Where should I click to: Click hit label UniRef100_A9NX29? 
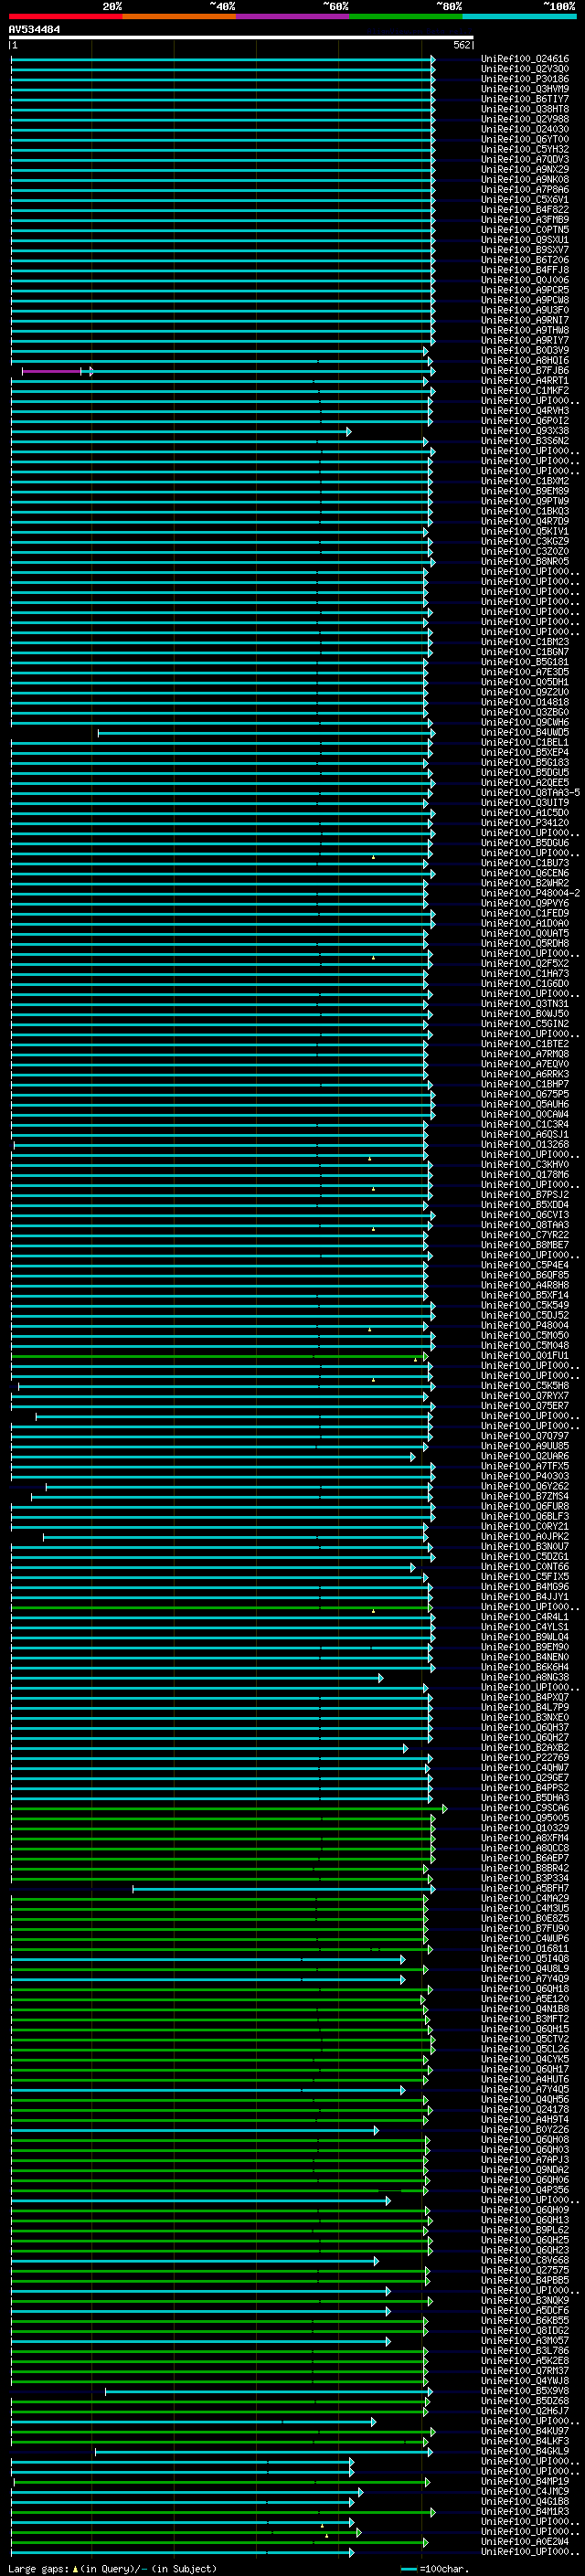(x=525, y=170)
